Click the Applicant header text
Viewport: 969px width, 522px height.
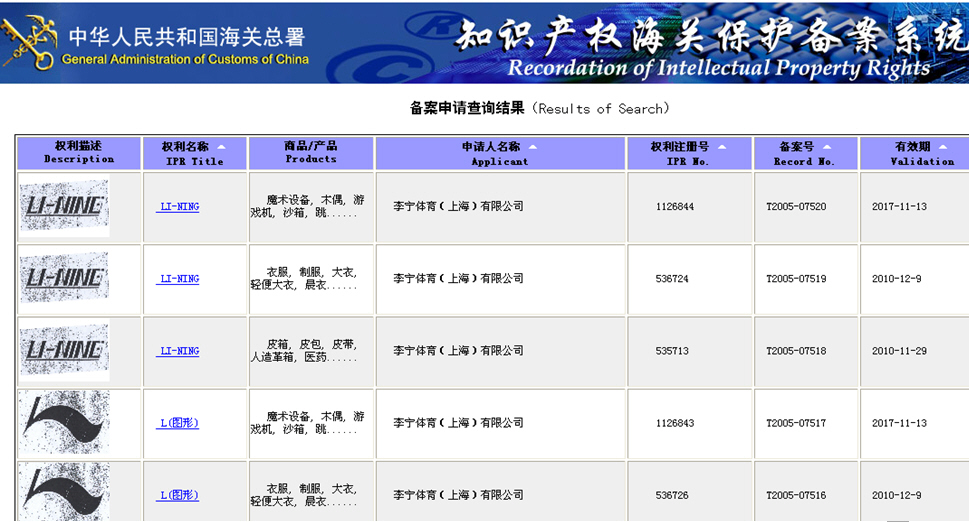point(499,161)
